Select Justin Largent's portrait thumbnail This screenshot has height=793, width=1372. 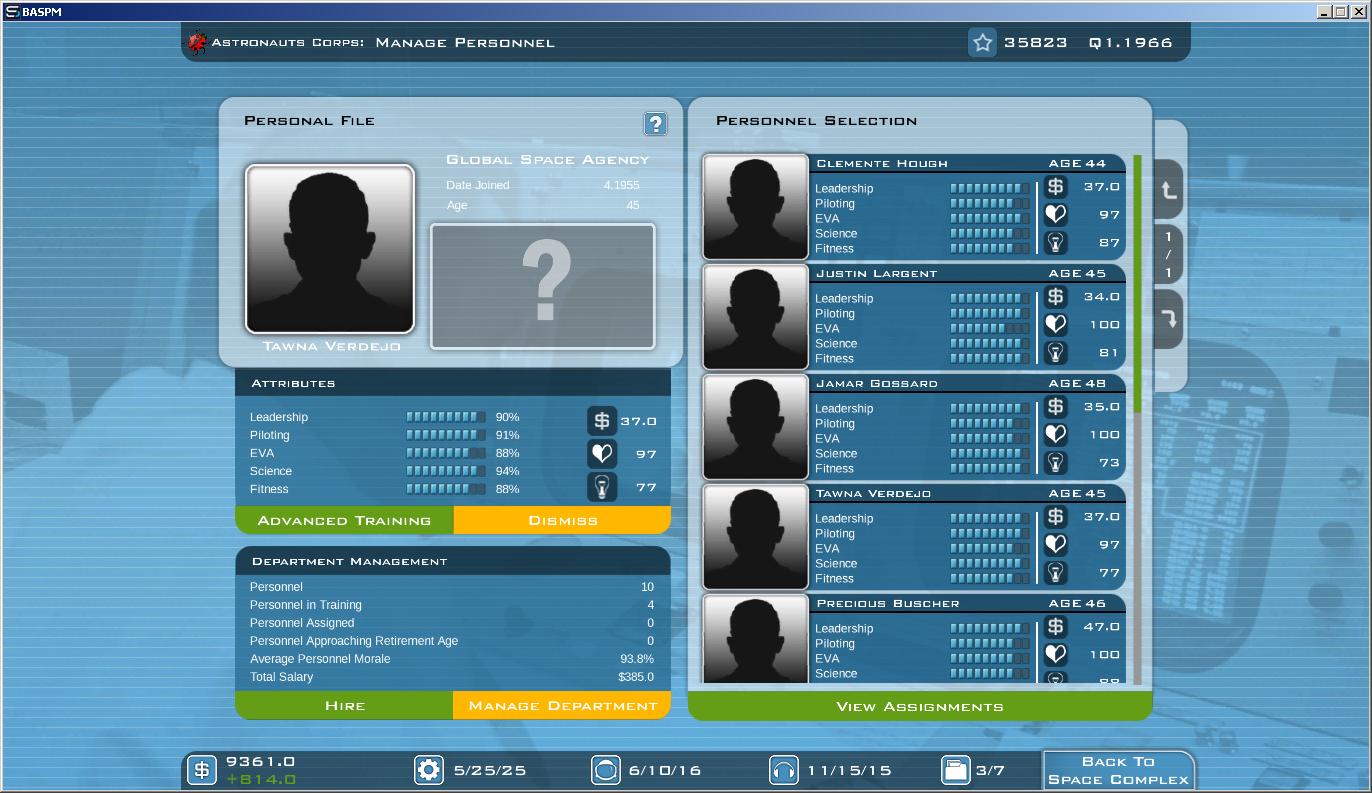point(756,317)
